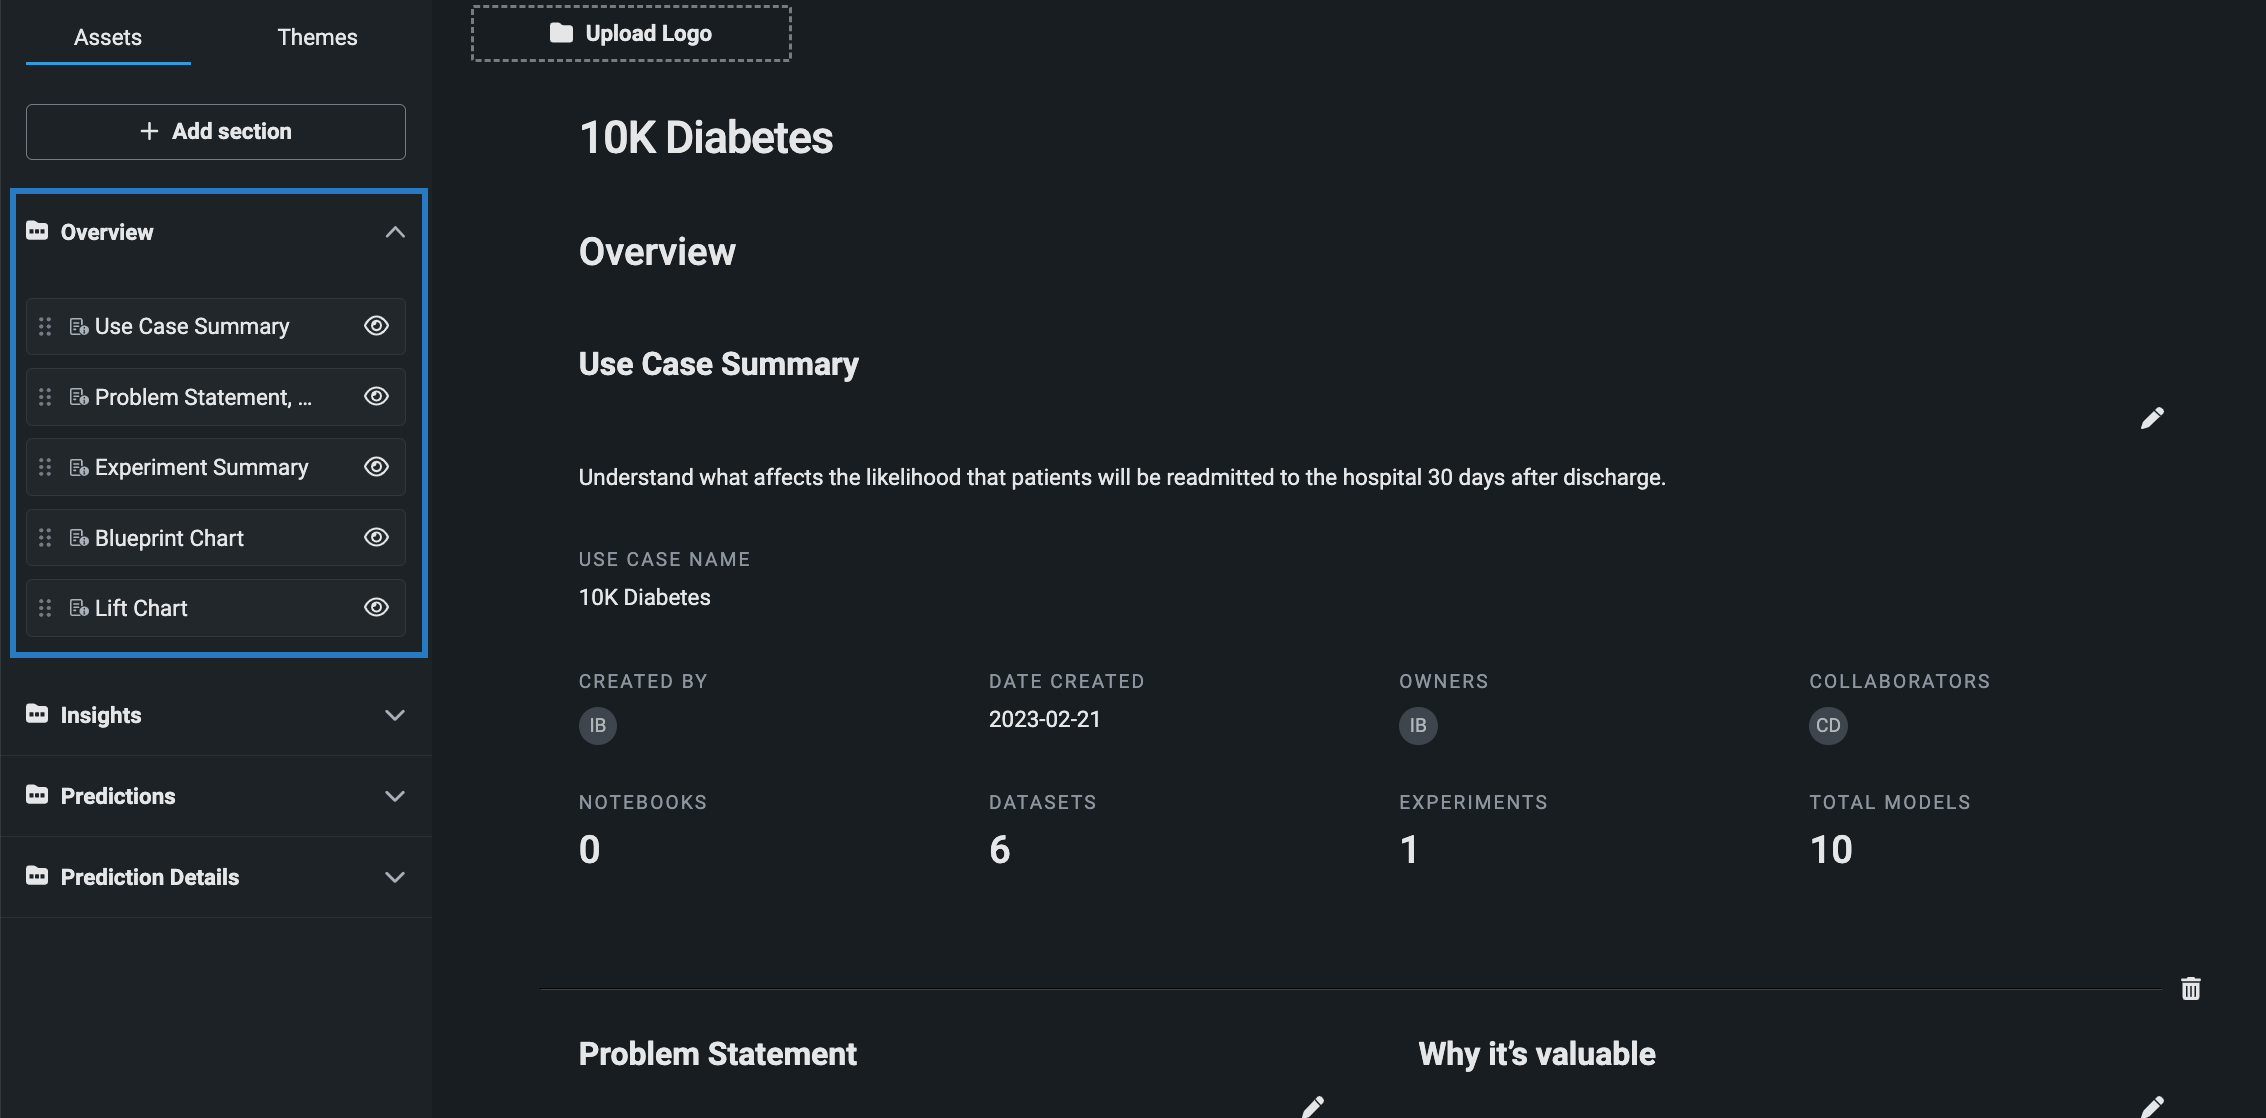This screenshot has height=1118, width=2266.
Task: Hide the Blueprint Chart asset
Action: (376, 538)
